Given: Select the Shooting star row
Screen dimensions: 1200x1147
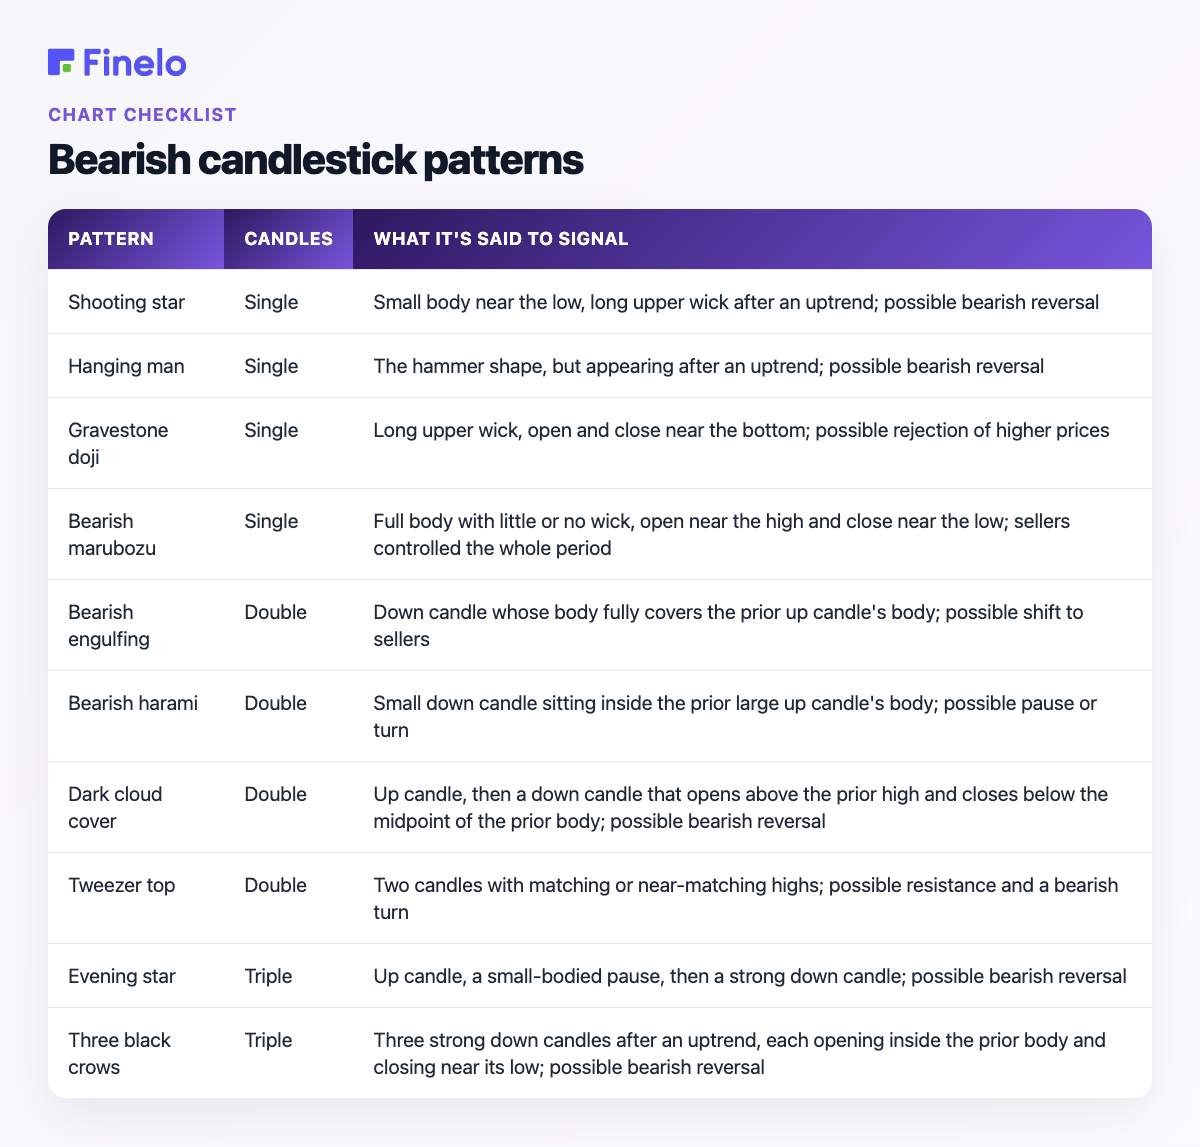Looking at the screenshot, I should click(x=600, y=302).
